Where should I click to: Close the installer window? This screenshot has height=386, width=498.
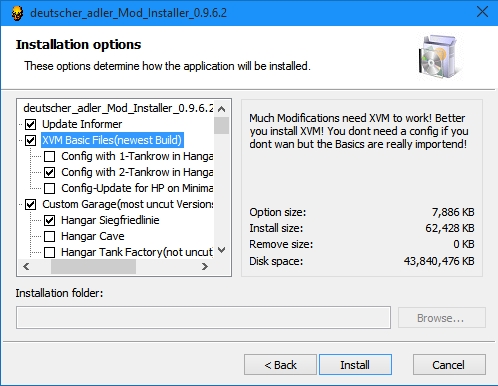coord(482,12)
